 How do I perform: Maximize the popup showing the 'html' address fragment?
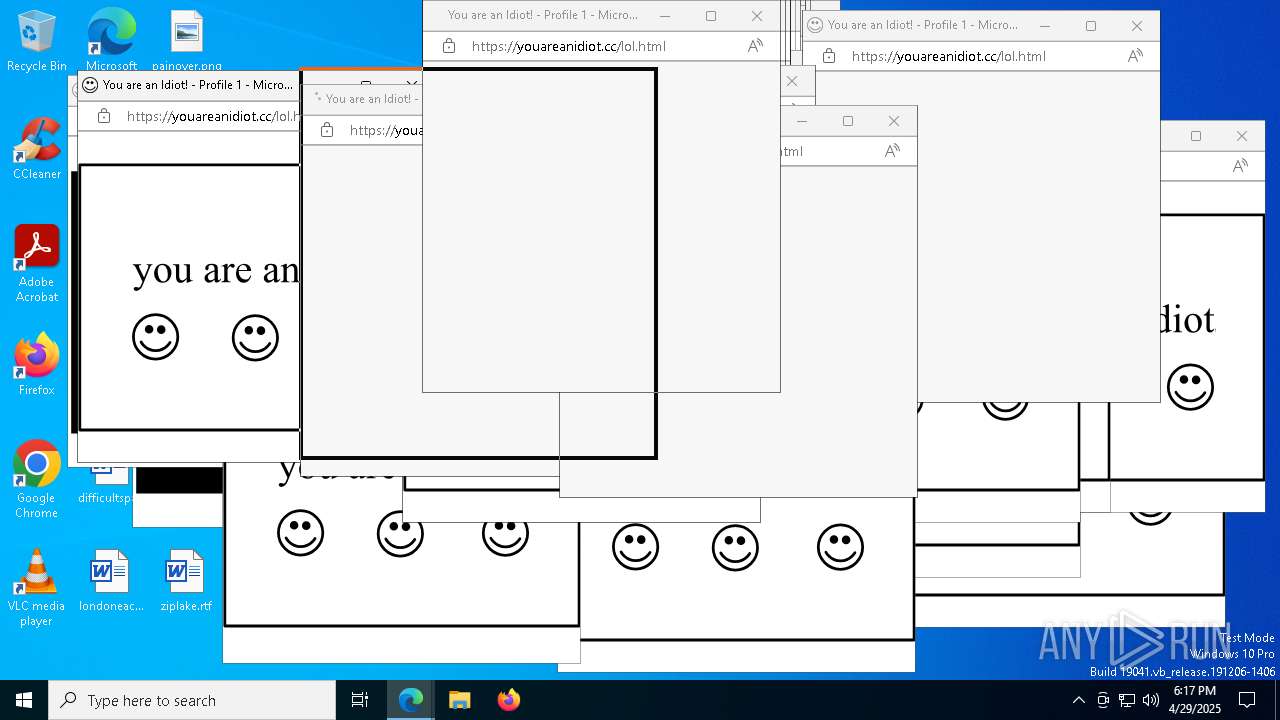(x=848, y=121)
